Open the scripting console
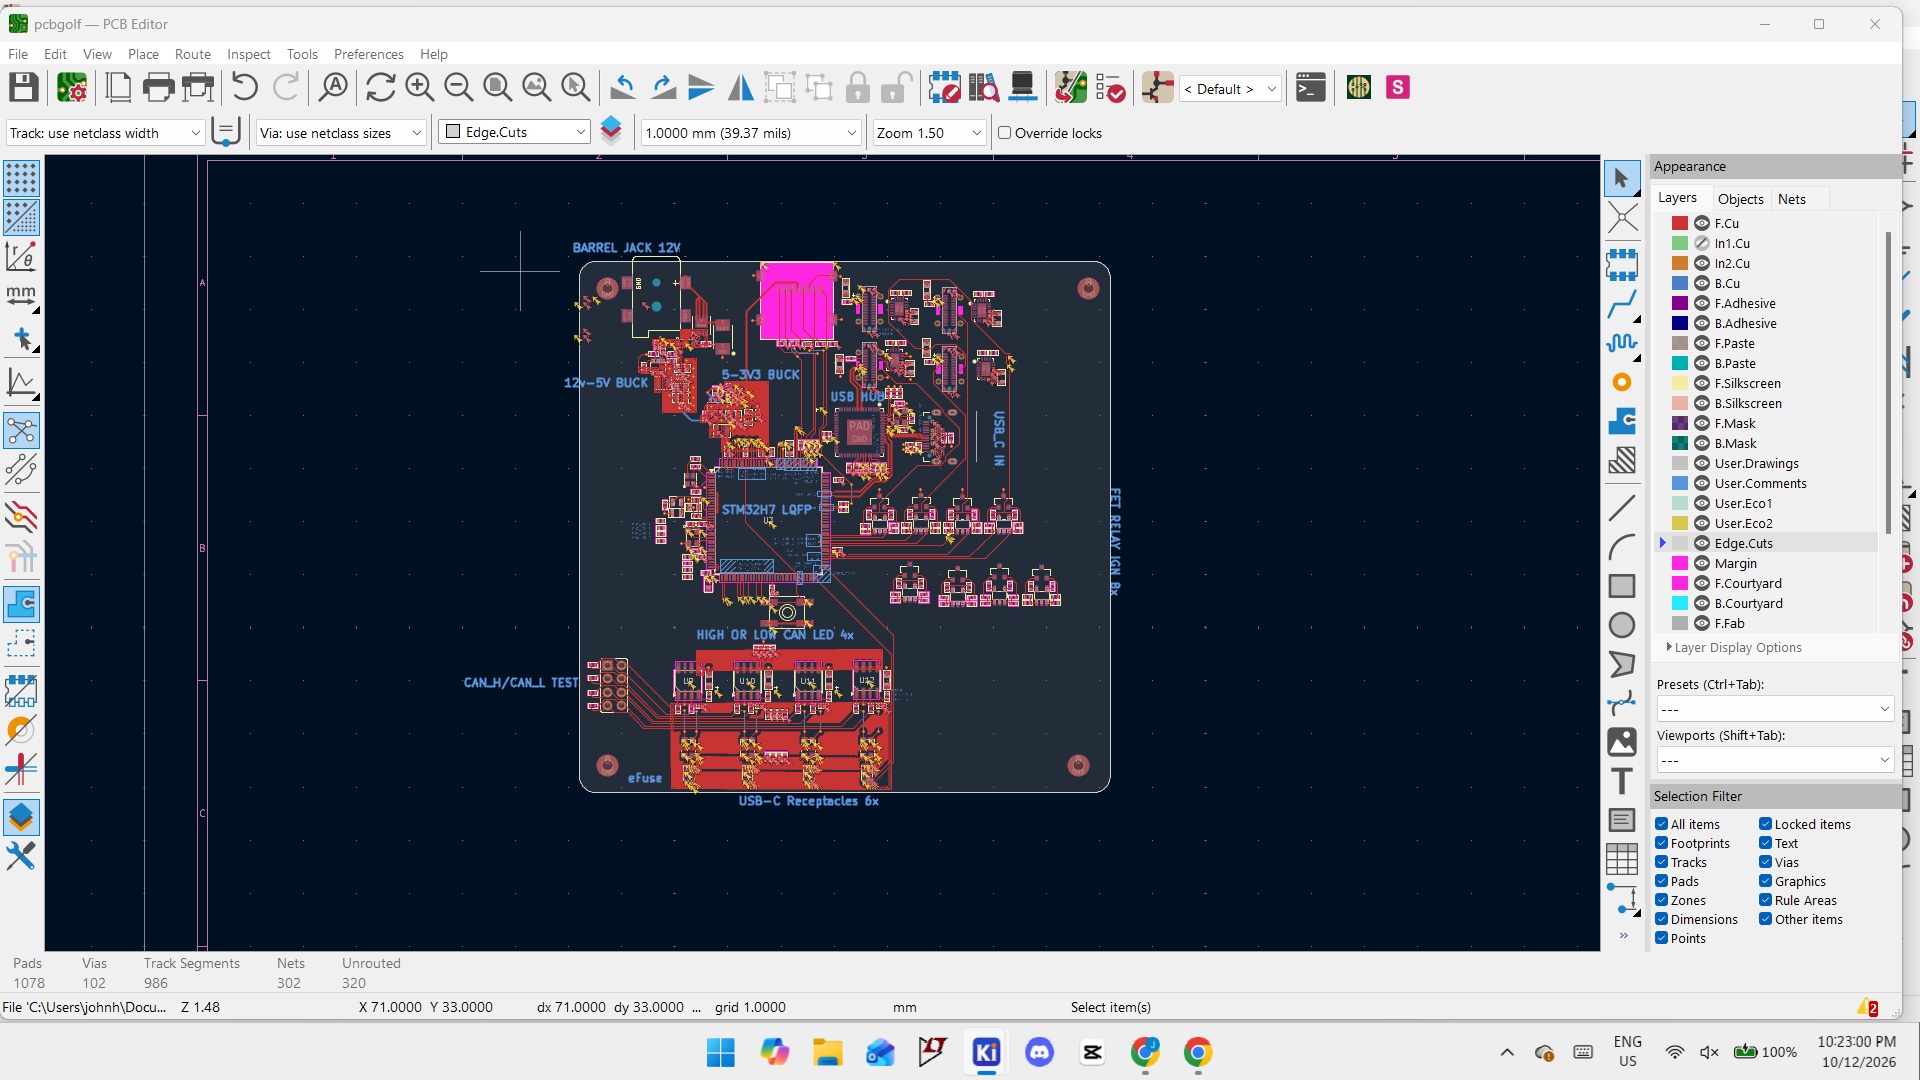Screen dimensions: 1920x1080 click(1310, 88)
